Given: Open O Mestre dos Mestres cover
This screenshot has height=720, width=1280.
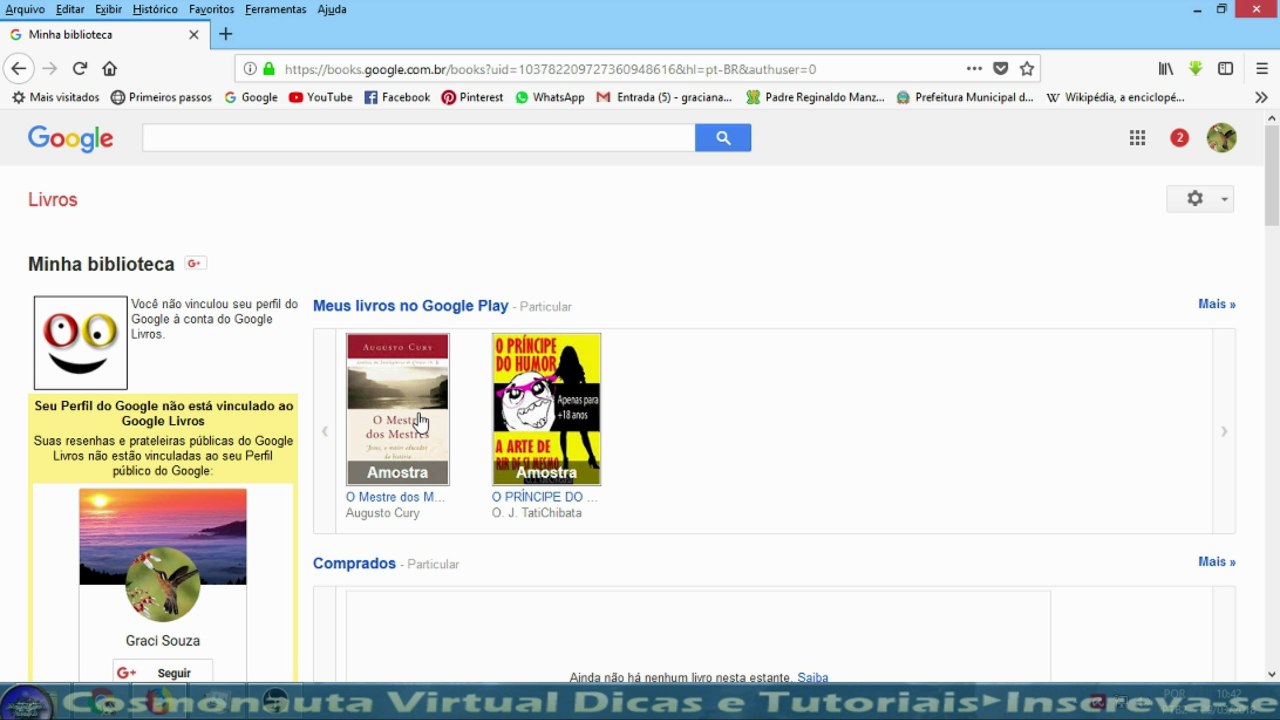Looking at the screenshot, I should 398,409.
